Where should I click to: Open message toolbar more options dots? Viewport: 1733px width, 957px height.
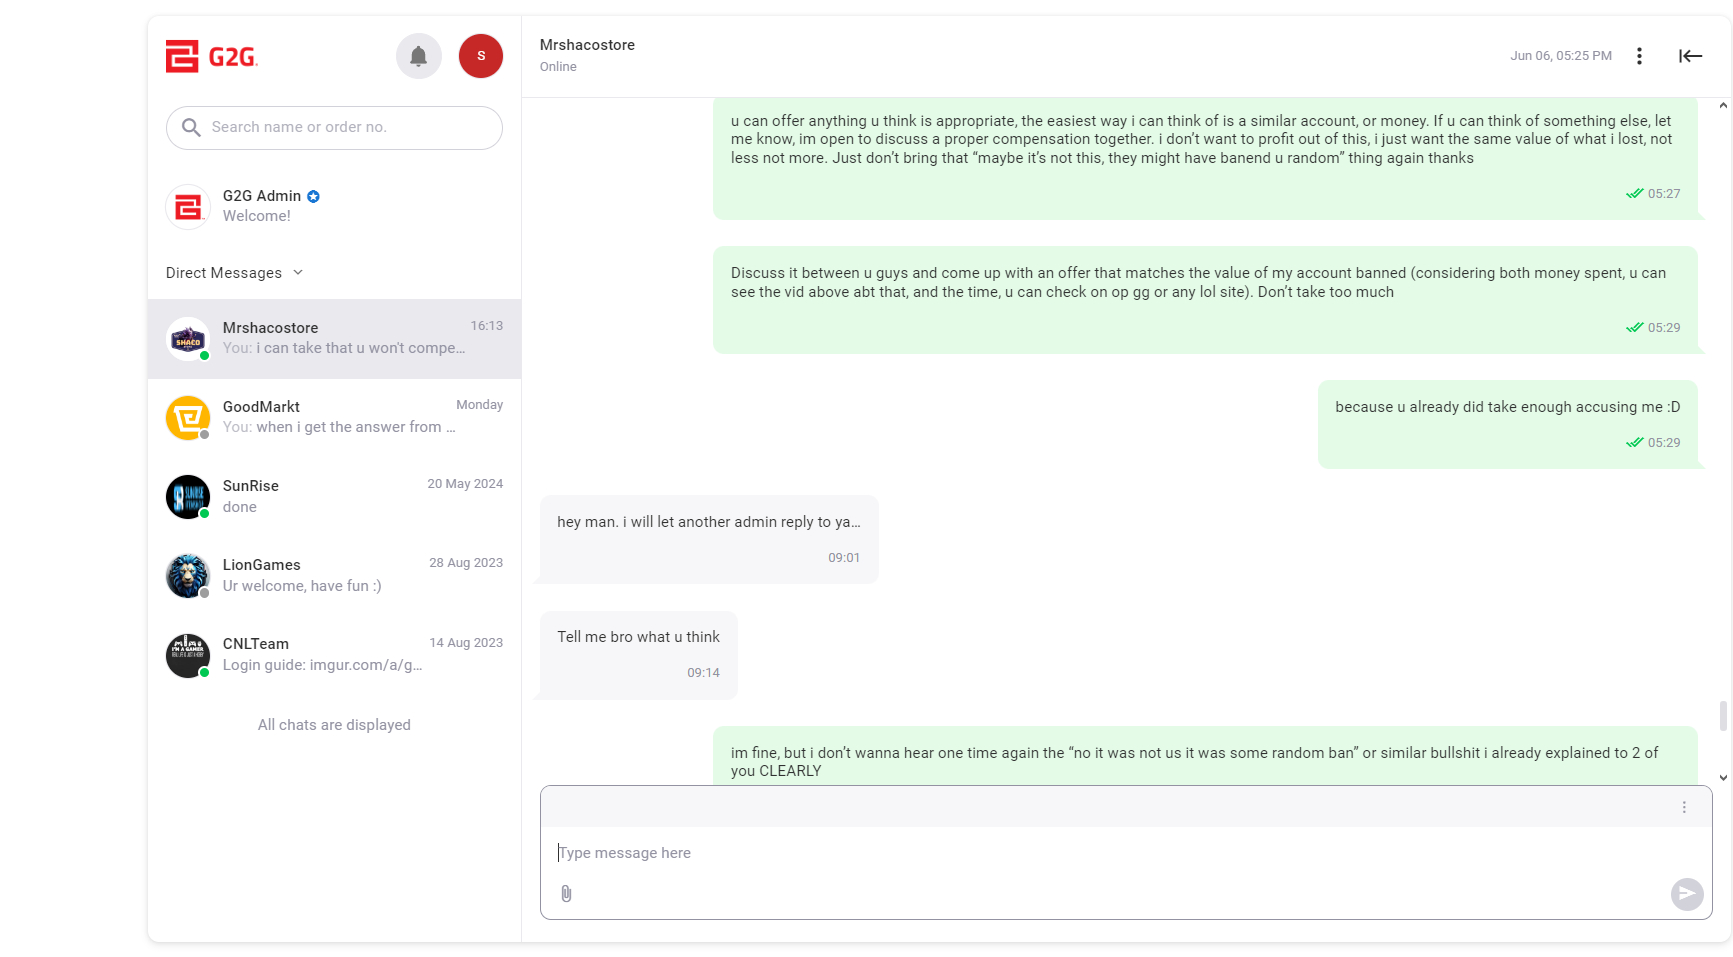[1684, 807]
